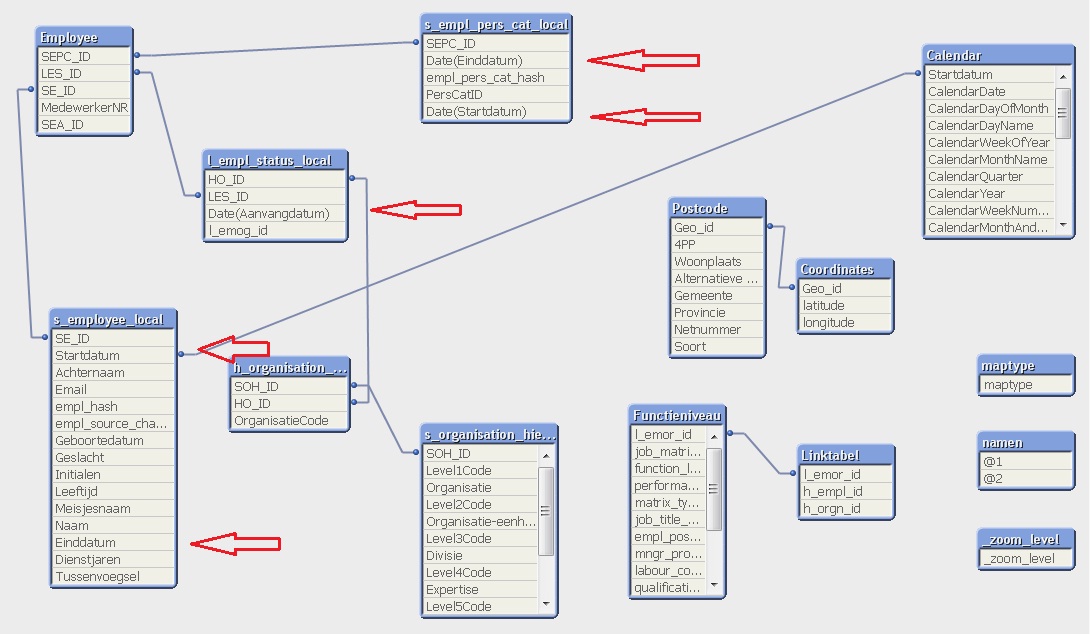Click Startdatum field in s_employee_local
This screenshot has width=1090, height=634.
point(113,355)
